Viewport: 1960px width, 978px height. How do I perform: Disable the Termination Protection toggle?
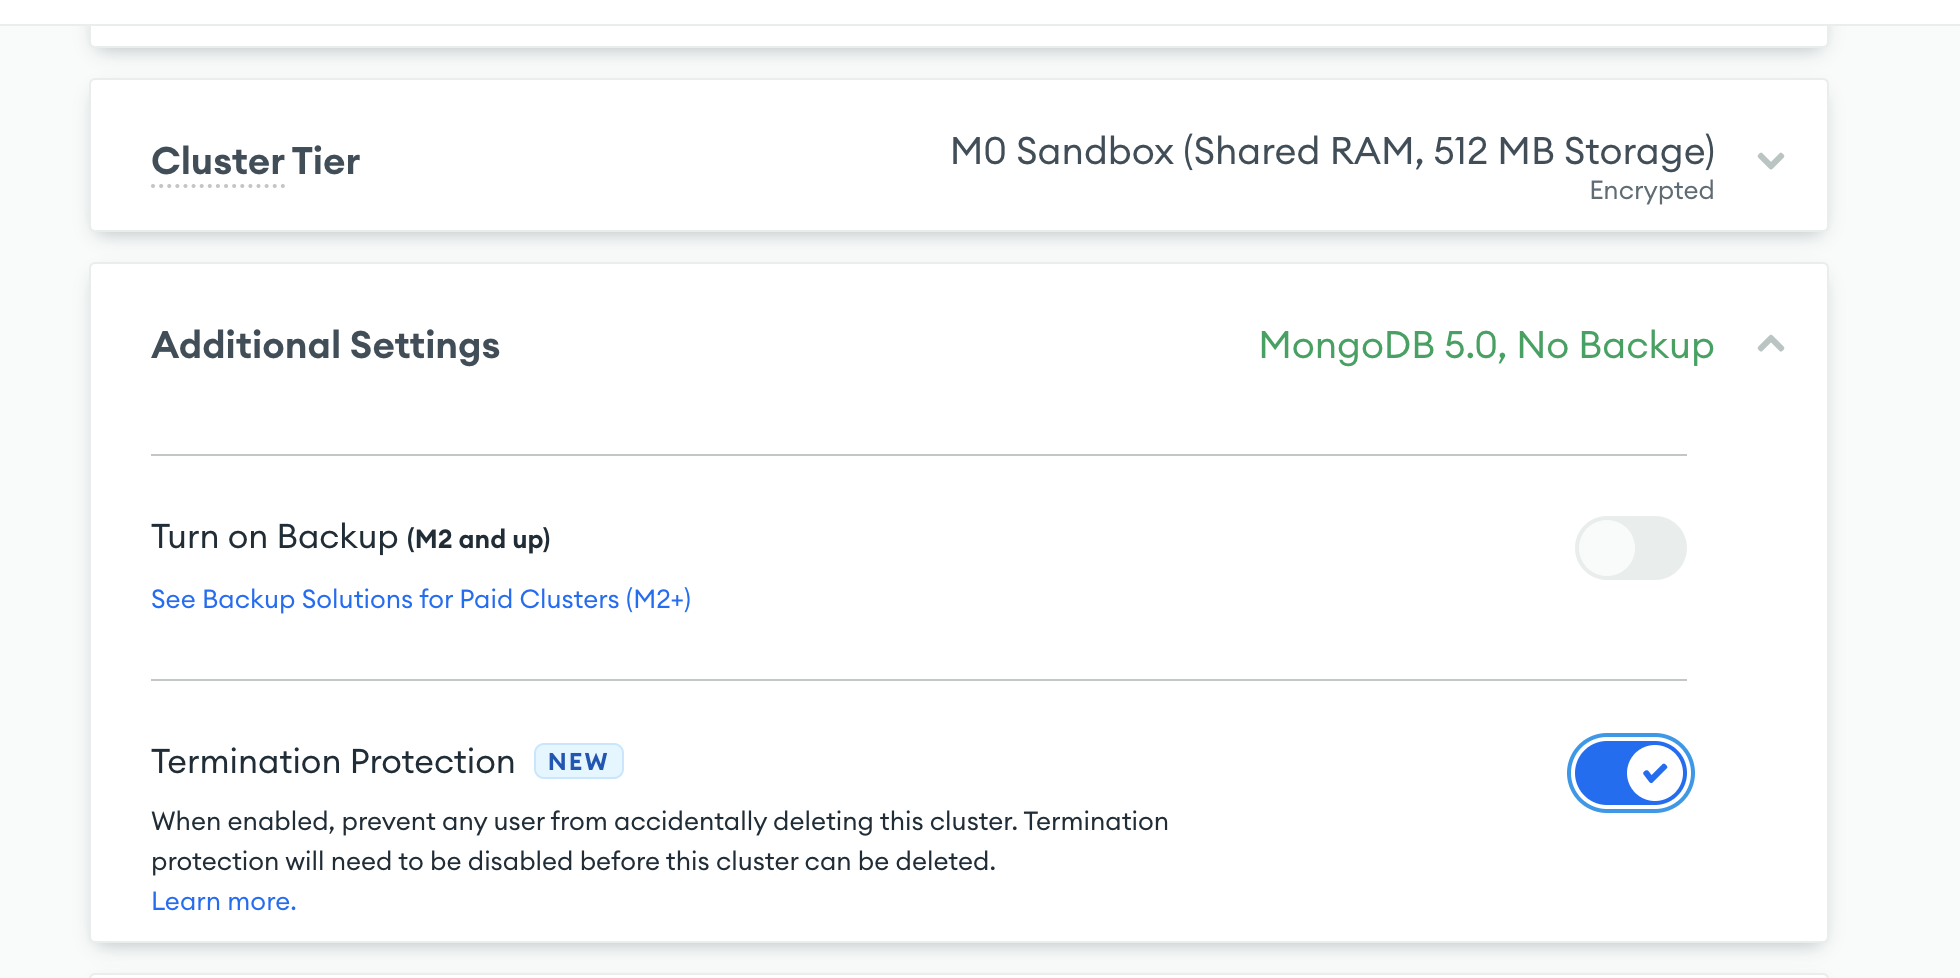click(x=1631, y=773)
